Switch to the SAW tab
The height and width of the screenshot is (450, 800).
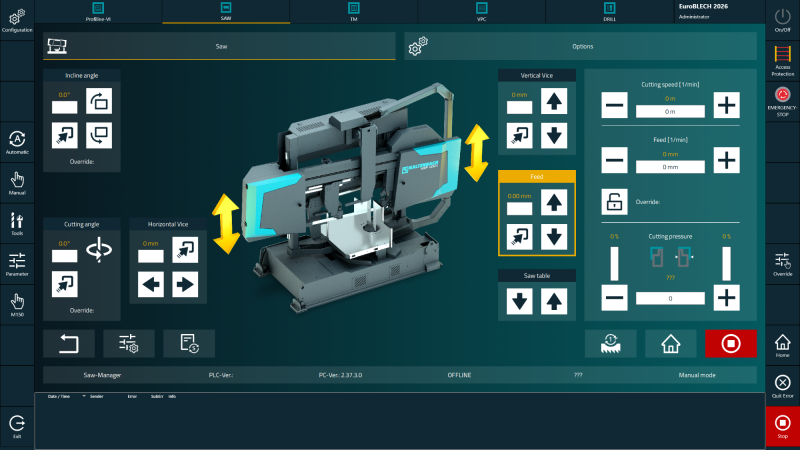pos(226,12)
